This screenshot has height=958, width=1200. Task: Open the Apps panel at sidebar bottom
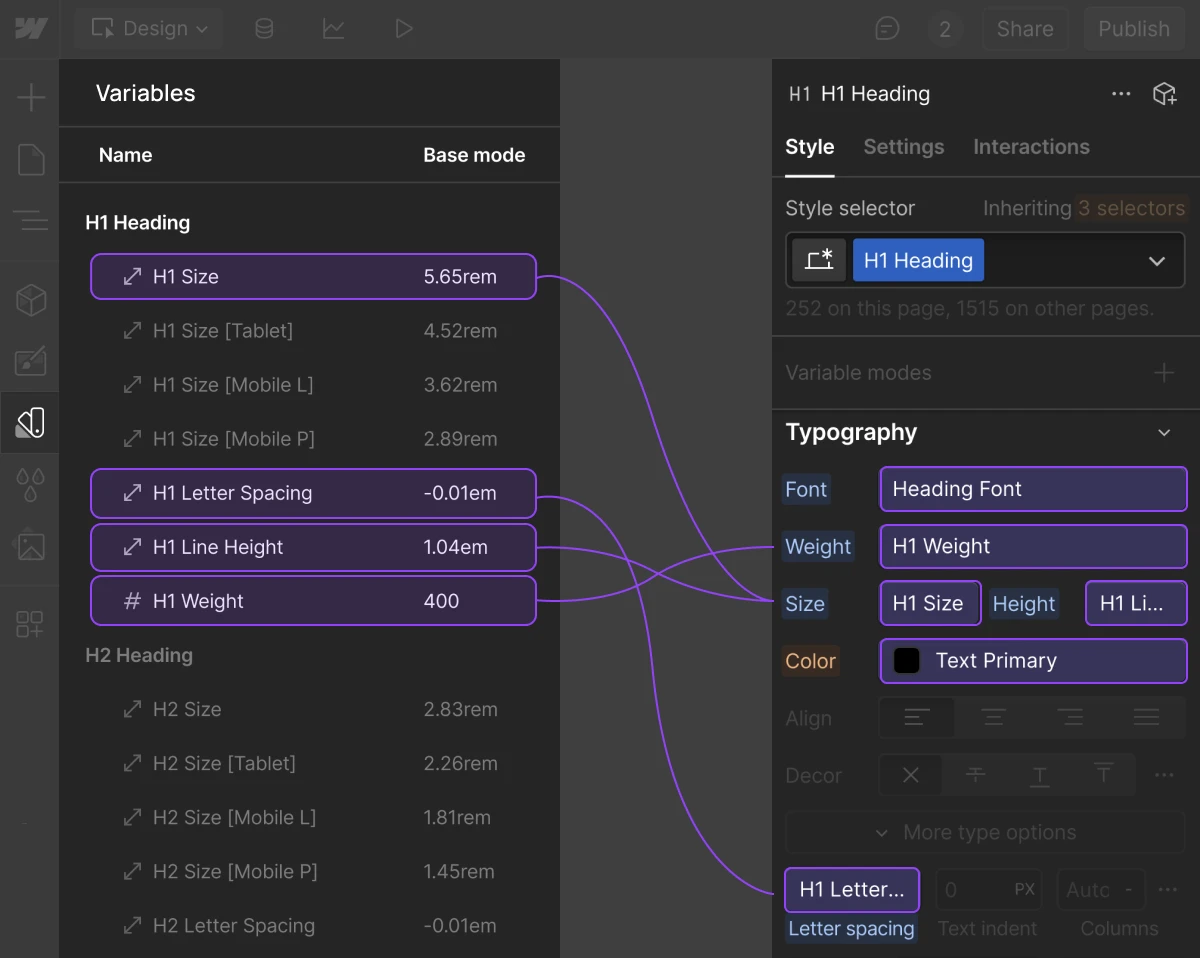coord(30,623)
